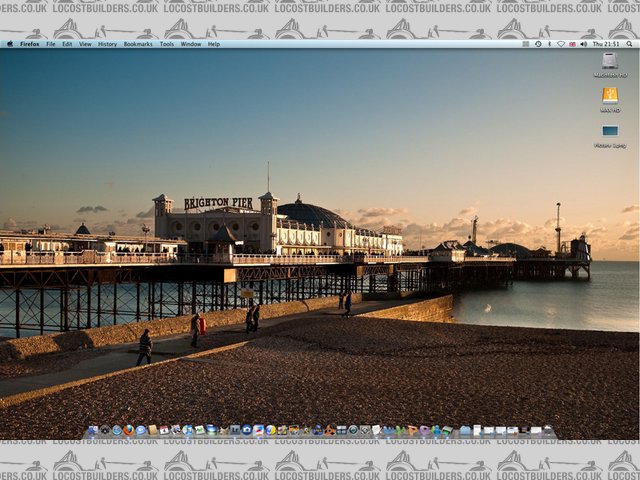Open the Bookmarks menu
Image resolution: width=640 pixels, height=480 pixels.
coord(138,44)
